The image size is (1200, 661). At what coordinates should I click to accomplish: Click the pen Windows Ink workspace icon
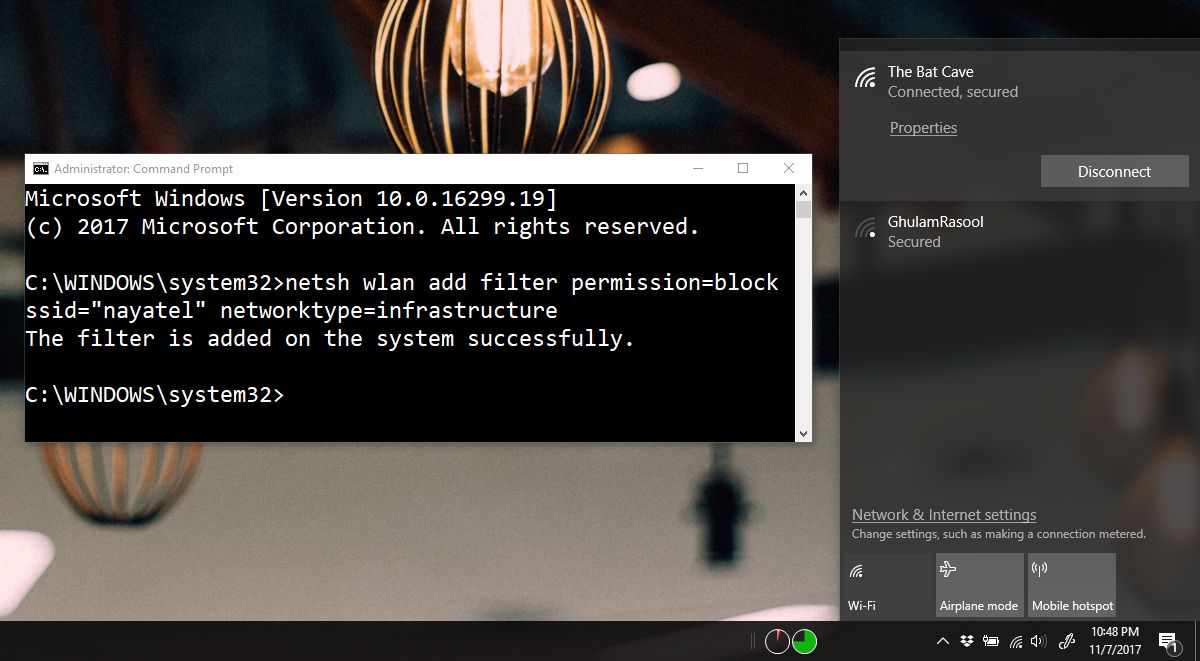click(1067, 641)
